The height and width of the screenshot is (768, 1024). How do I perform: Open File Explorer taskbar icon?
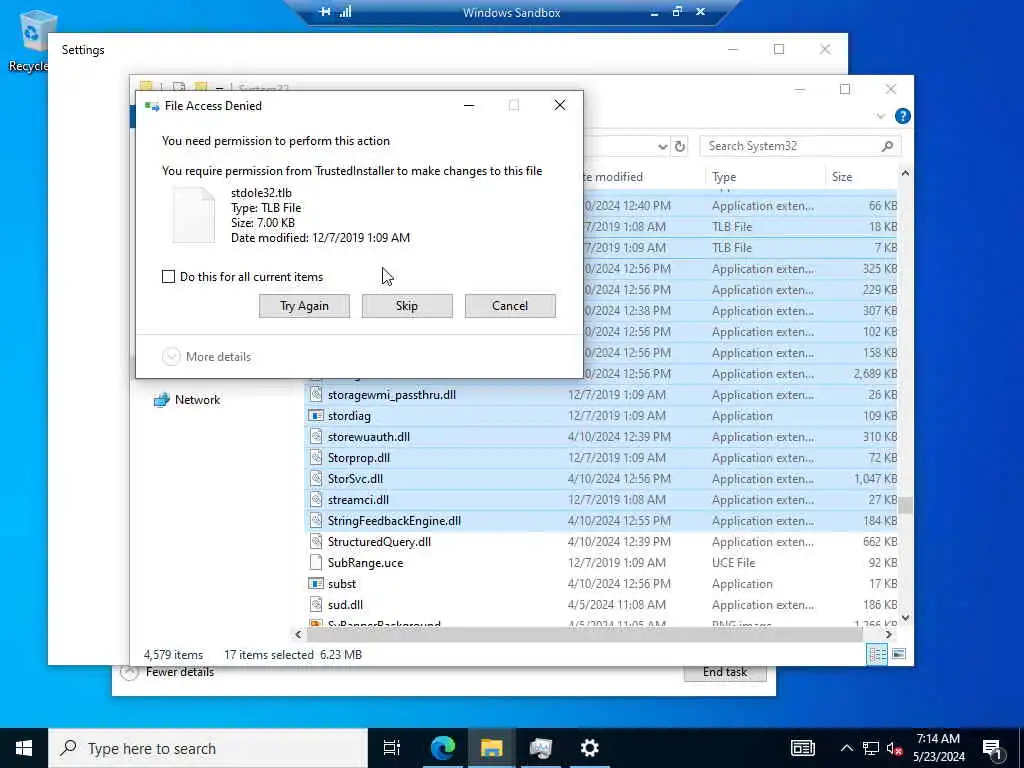tap(491, 748)
